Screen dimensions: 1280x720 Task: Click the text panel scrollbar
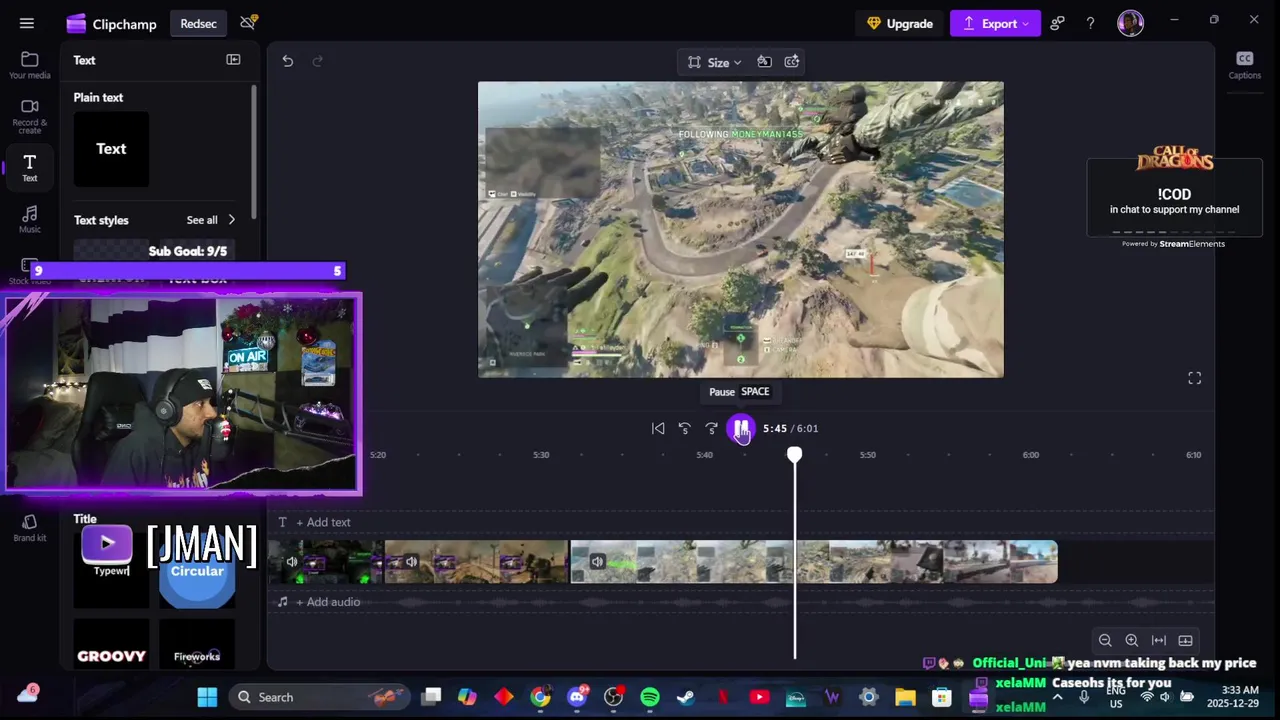pos(253,150)
